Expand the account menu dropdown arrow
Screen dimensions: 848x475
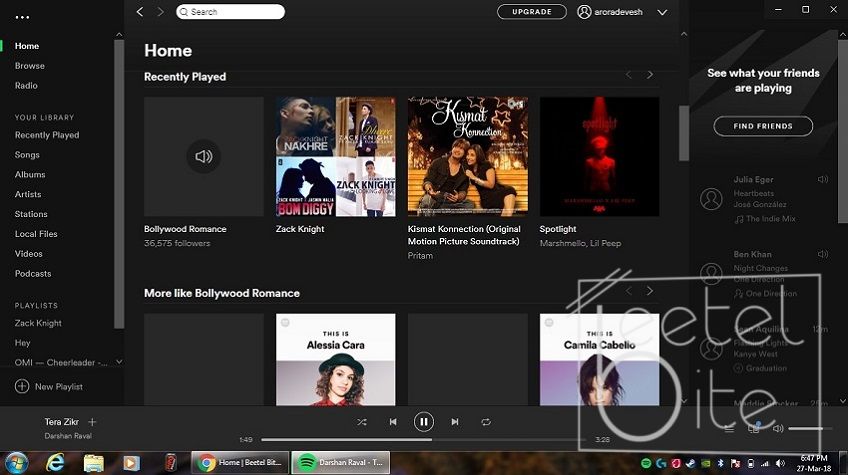click(662, 12)
